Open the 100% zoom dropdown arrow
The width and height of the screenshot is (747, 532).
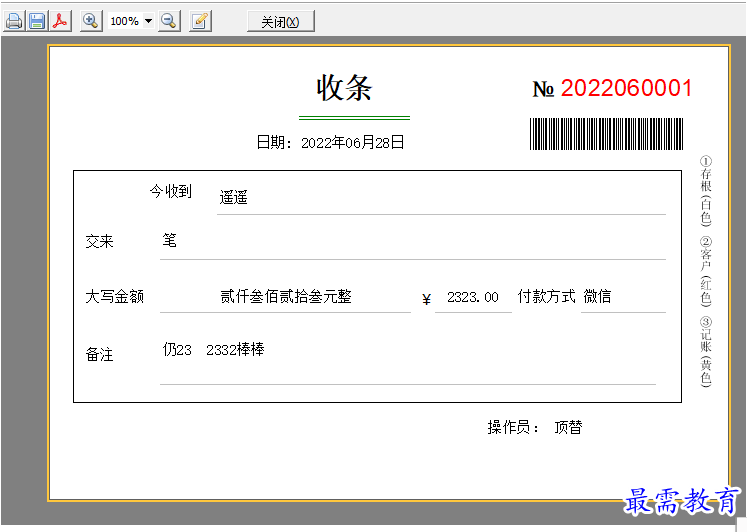point(149,21)
